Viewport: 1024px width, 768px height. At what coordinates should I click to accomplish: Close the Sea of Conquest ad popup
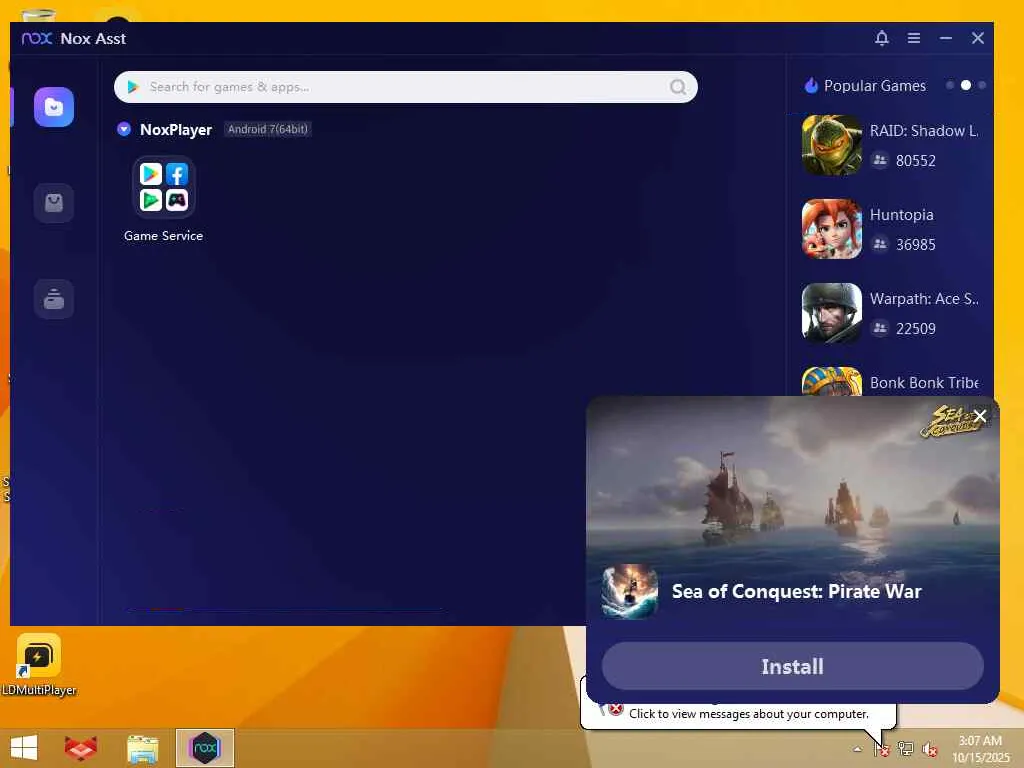(x=980, y=416)
